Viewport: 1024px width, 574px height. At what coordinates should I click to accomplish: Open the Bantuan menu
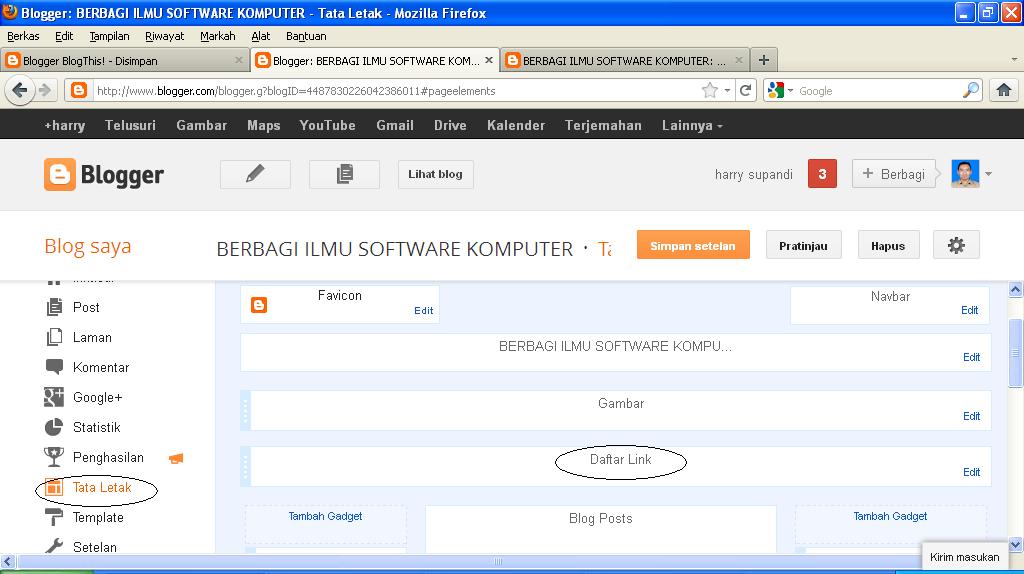(x=306, y=36)
